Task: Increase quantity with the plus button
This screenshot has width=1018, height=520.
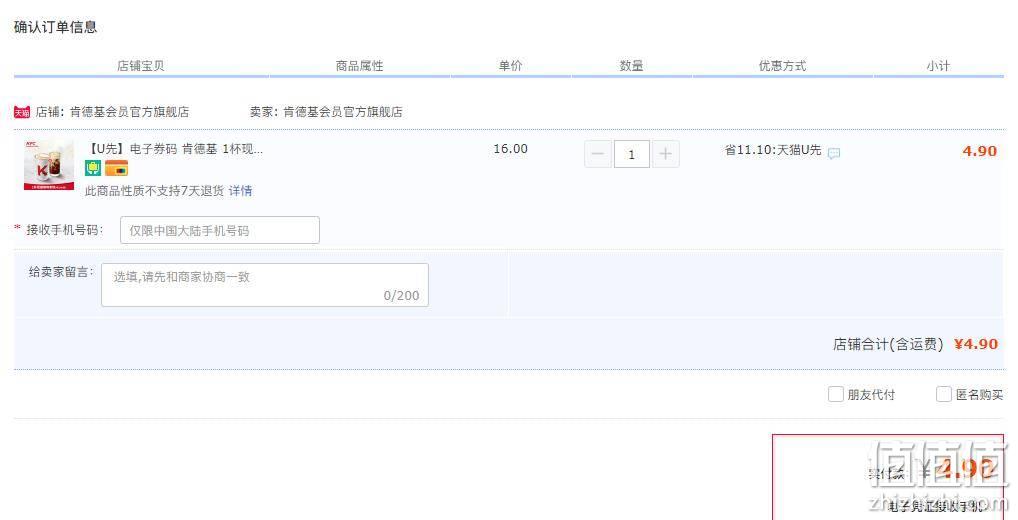Action: click(x=665, y=155)
